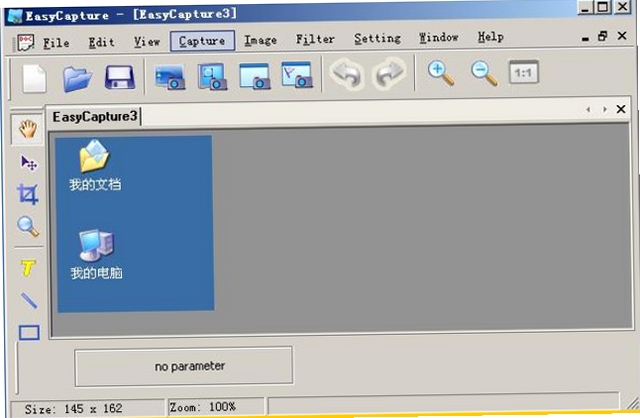Capture active window toolbar icon
This screenshot has height=418, width=640.
click(255, 76)
